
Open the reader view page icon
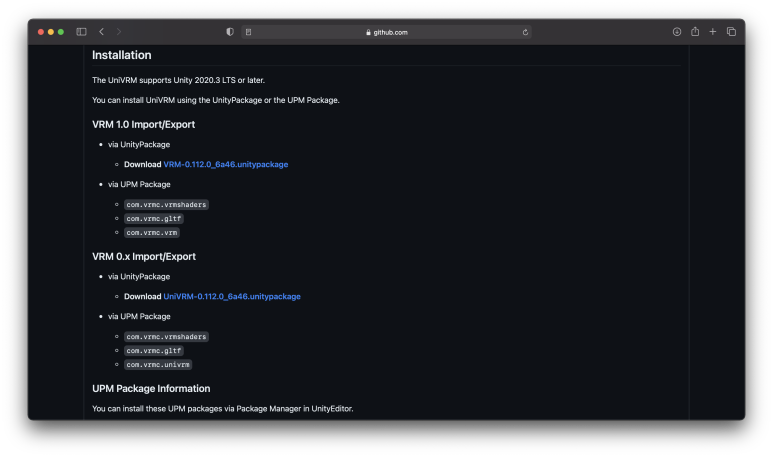(x=248, y=32)
